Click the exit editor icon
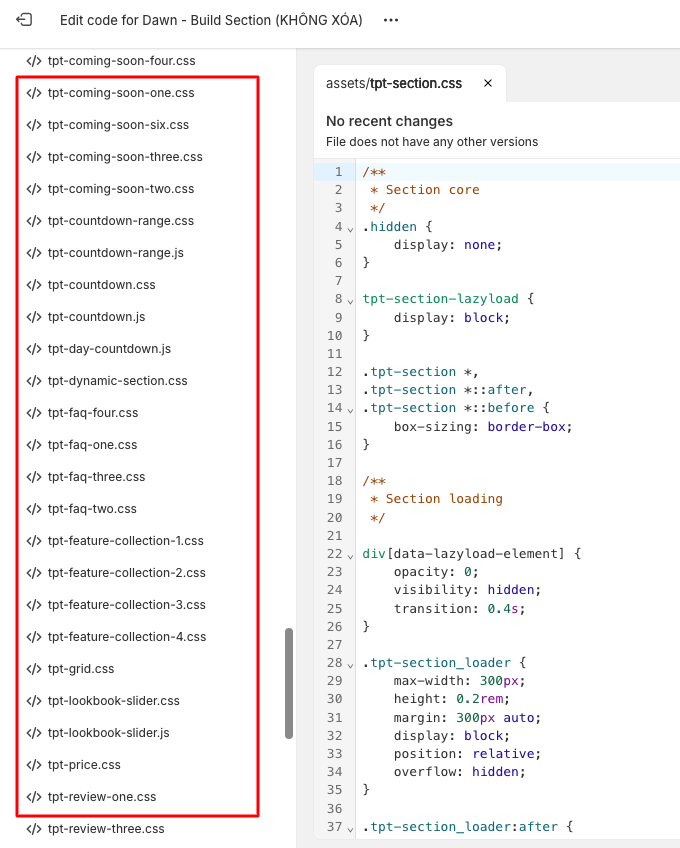Screen dimensions: 680x848 24,20
